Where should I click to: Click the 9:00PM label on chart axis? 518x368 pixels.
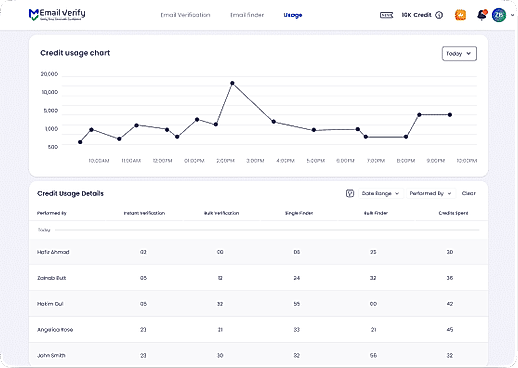click(x=436, y=161)
